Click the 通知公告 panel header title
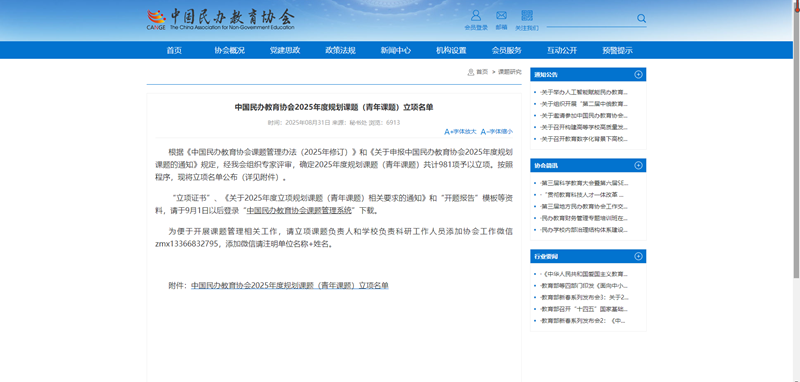 click(x=546, y=74)
